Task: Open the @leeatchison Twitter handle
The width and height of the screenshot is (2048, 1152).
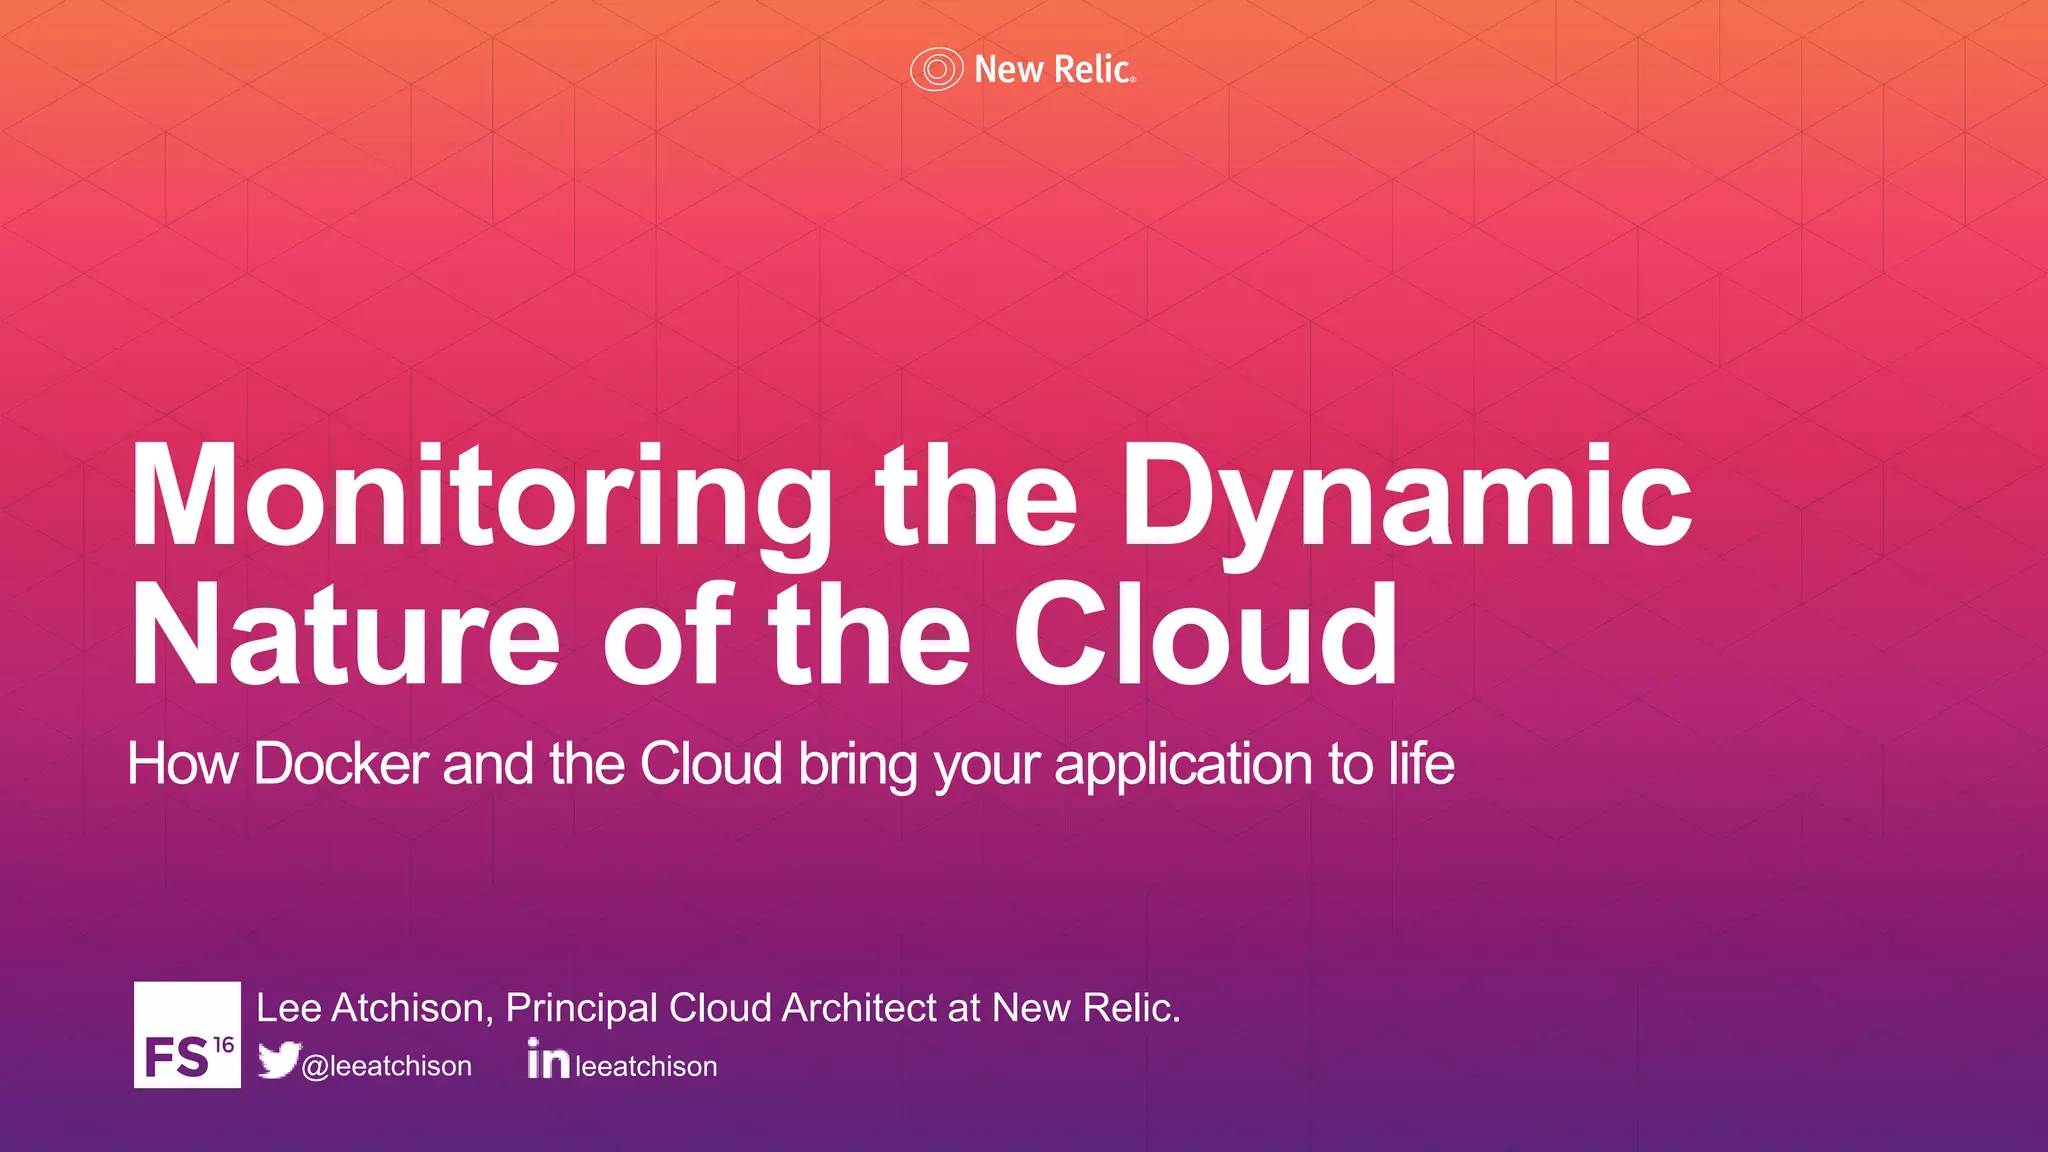Action: coord(386,1066)
